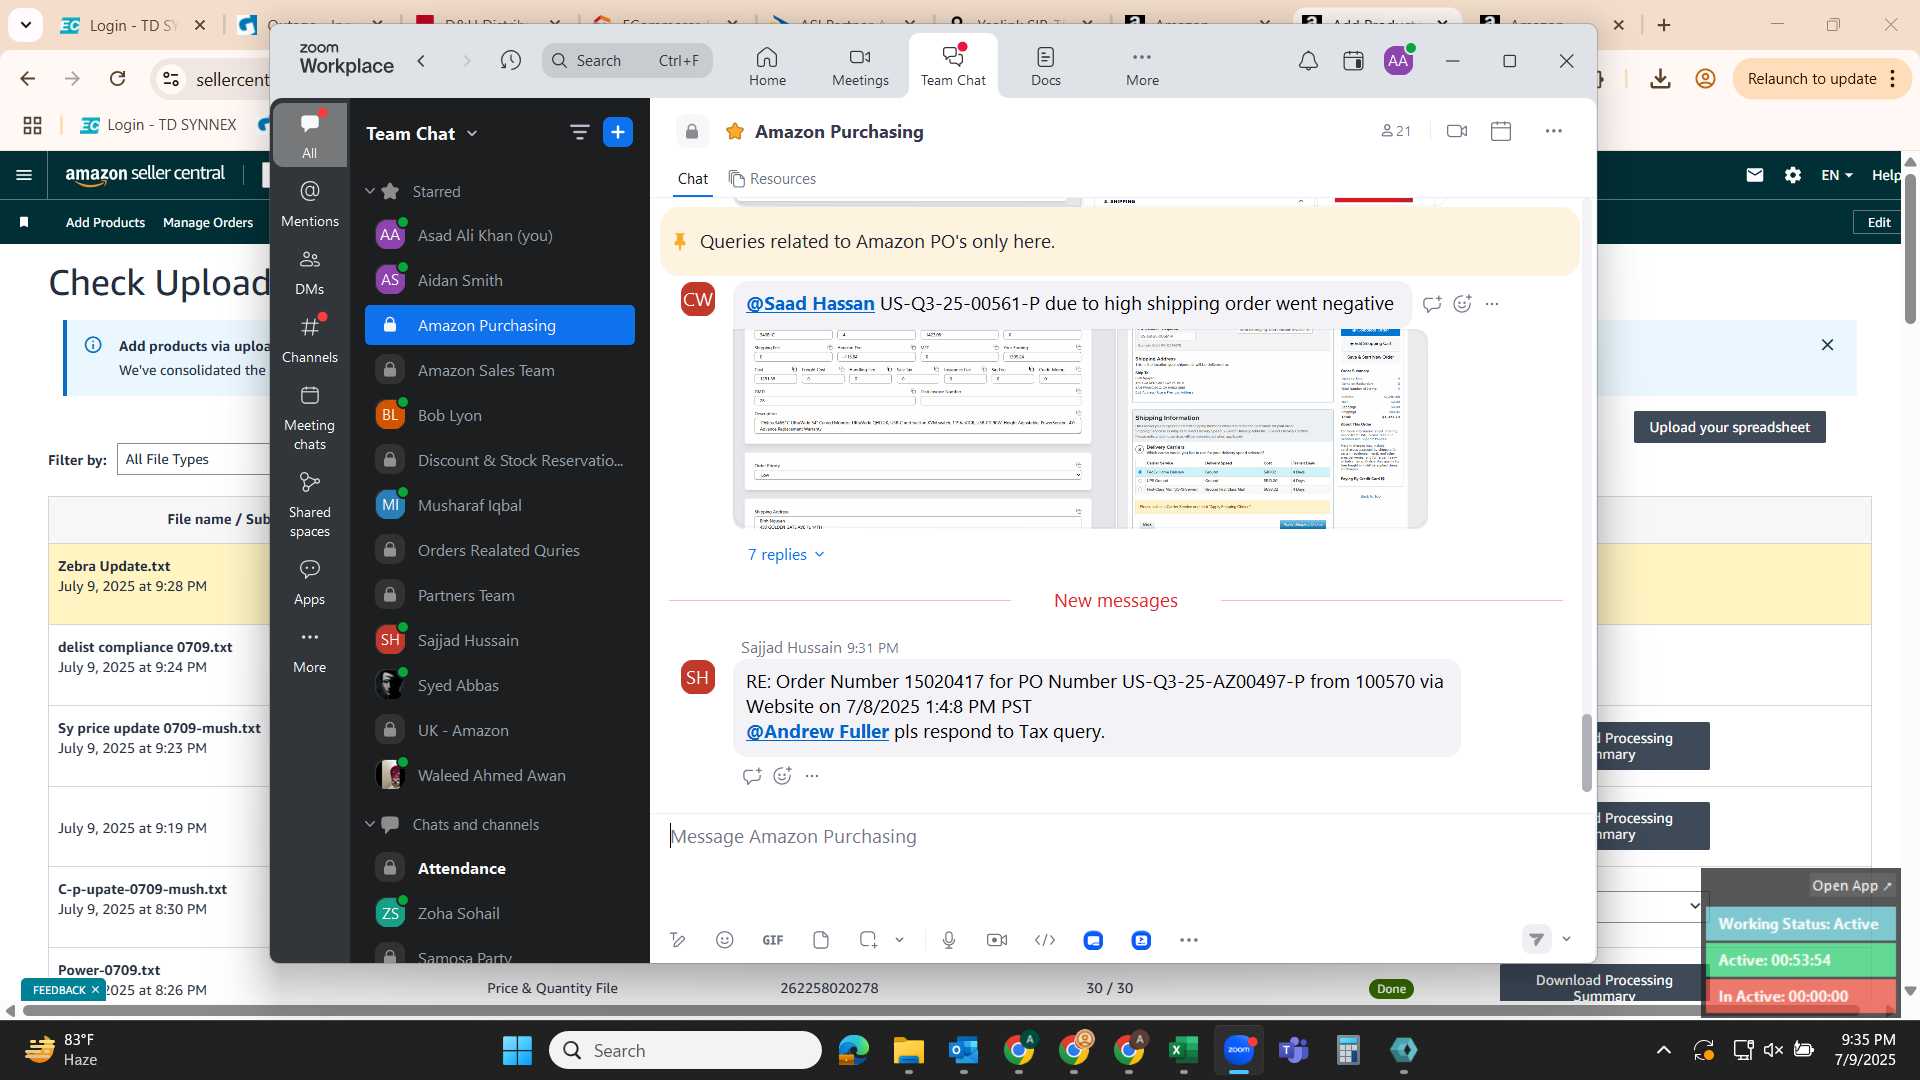The image size is (1920, 1080).
Task: Open Channels in sidebar
Action: (x=310, y=340)
